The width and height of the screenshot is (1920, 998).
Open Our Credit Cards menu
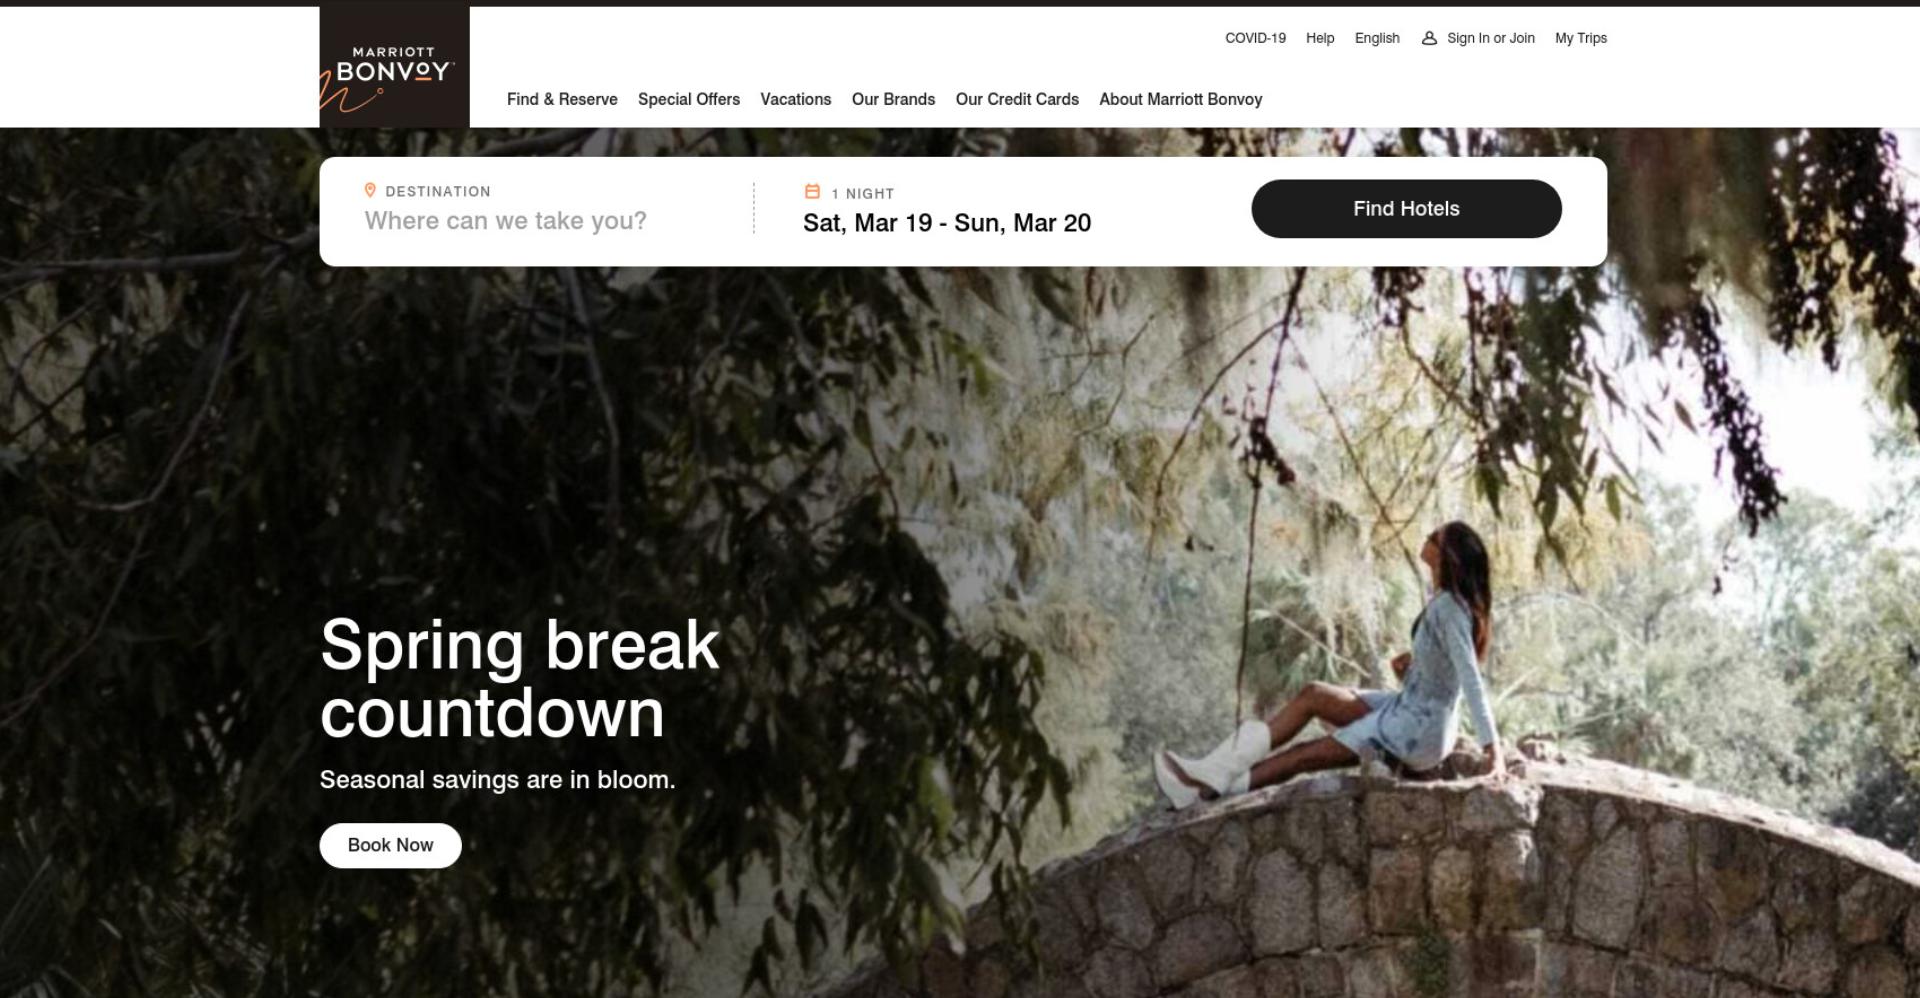click(x=1017, y=99)
